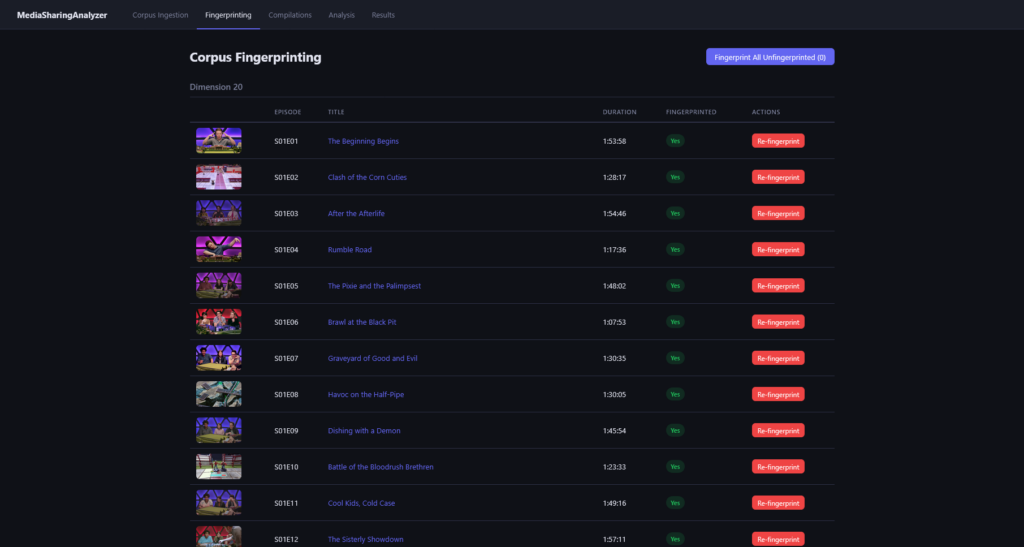Open The Pixie and the Palimpsest link
Viewport: 1024px width, 547px height.
coord(374,286)
